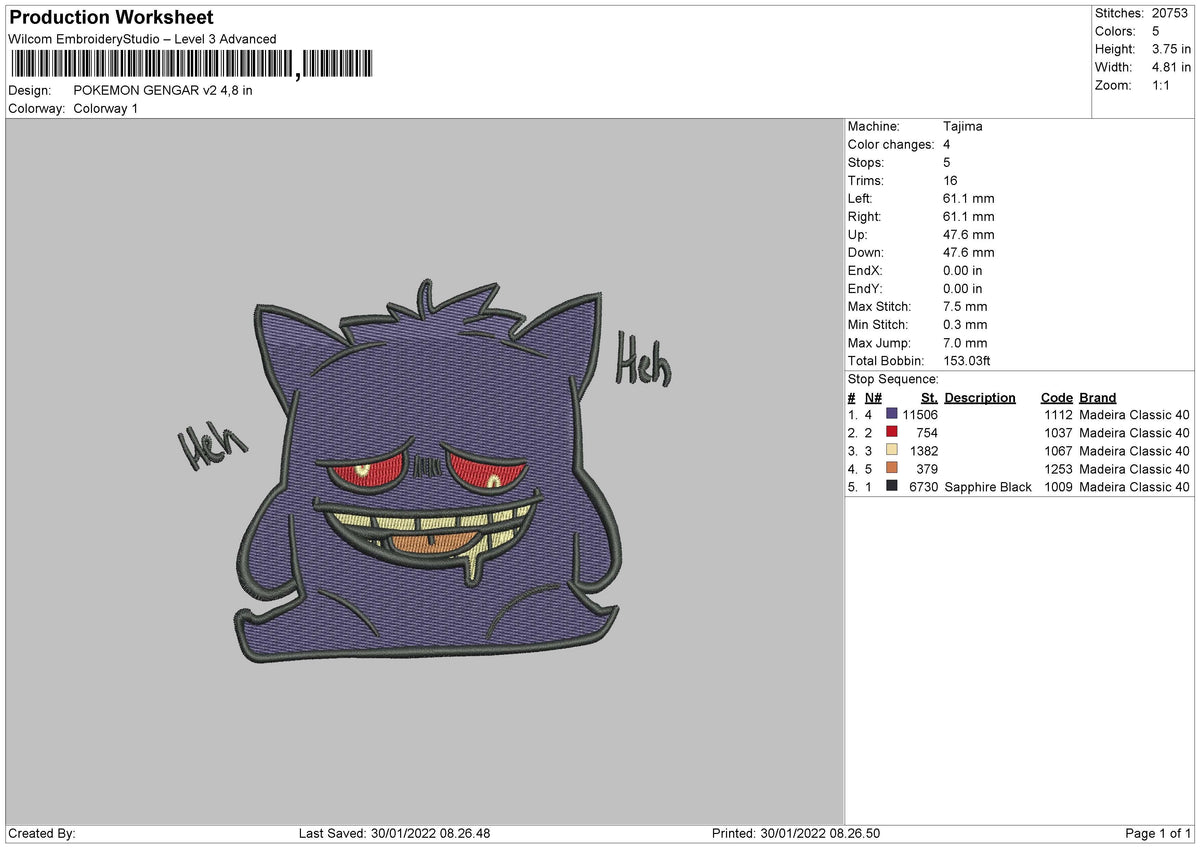1200x848 pixels.
Task: Select the "Color changes:" value 4
Action: click(x=947, y=145)
